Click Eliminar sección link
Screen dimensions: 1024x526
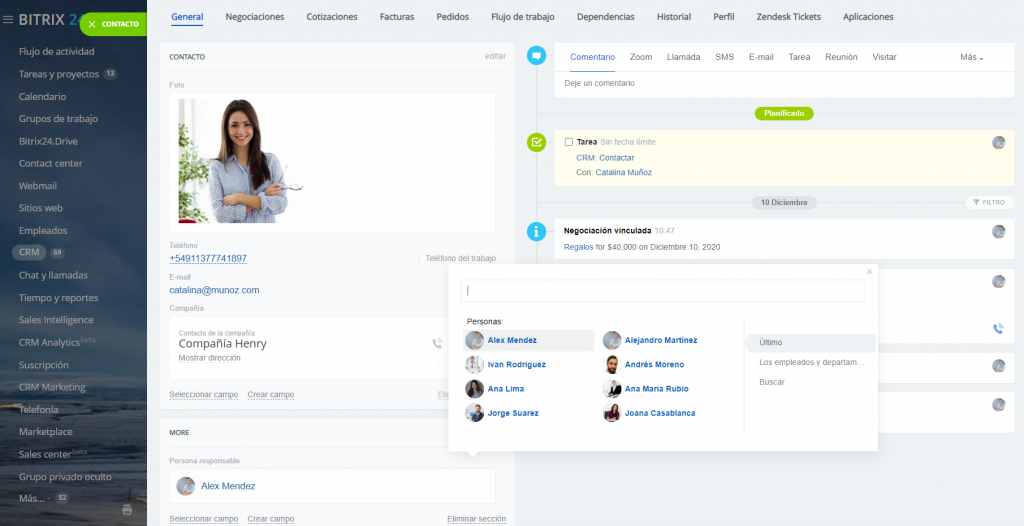[476, 519]
